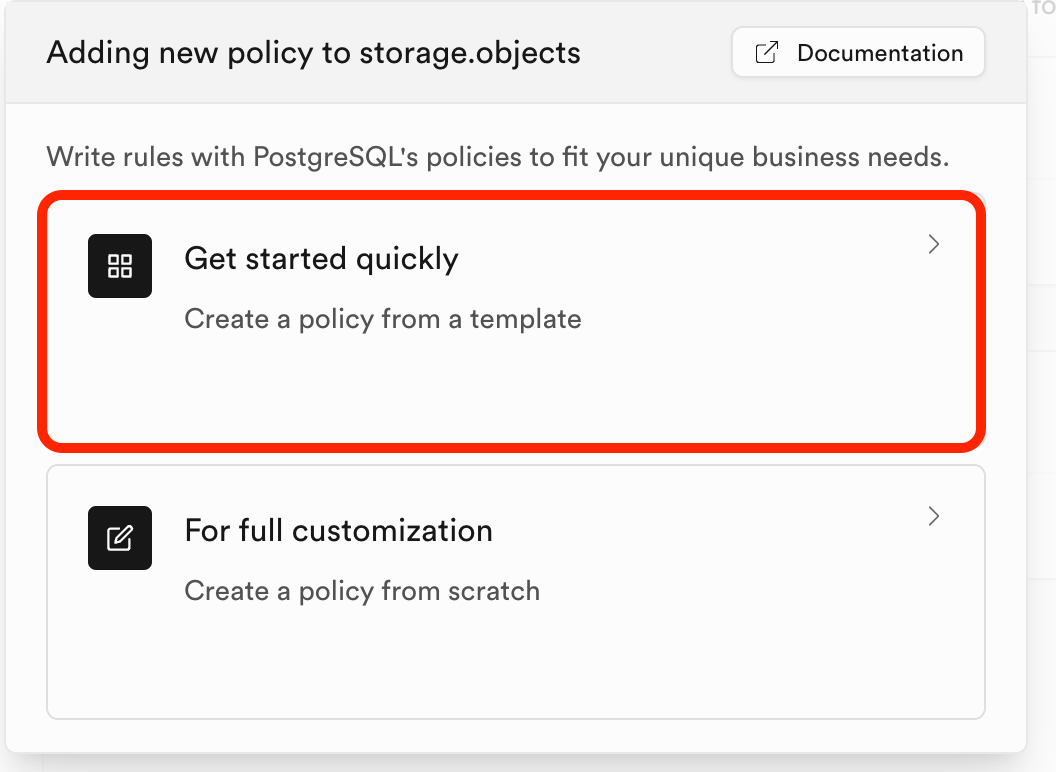
Task: Click the "template" word in the first option
Action: [x=525, y=319]
